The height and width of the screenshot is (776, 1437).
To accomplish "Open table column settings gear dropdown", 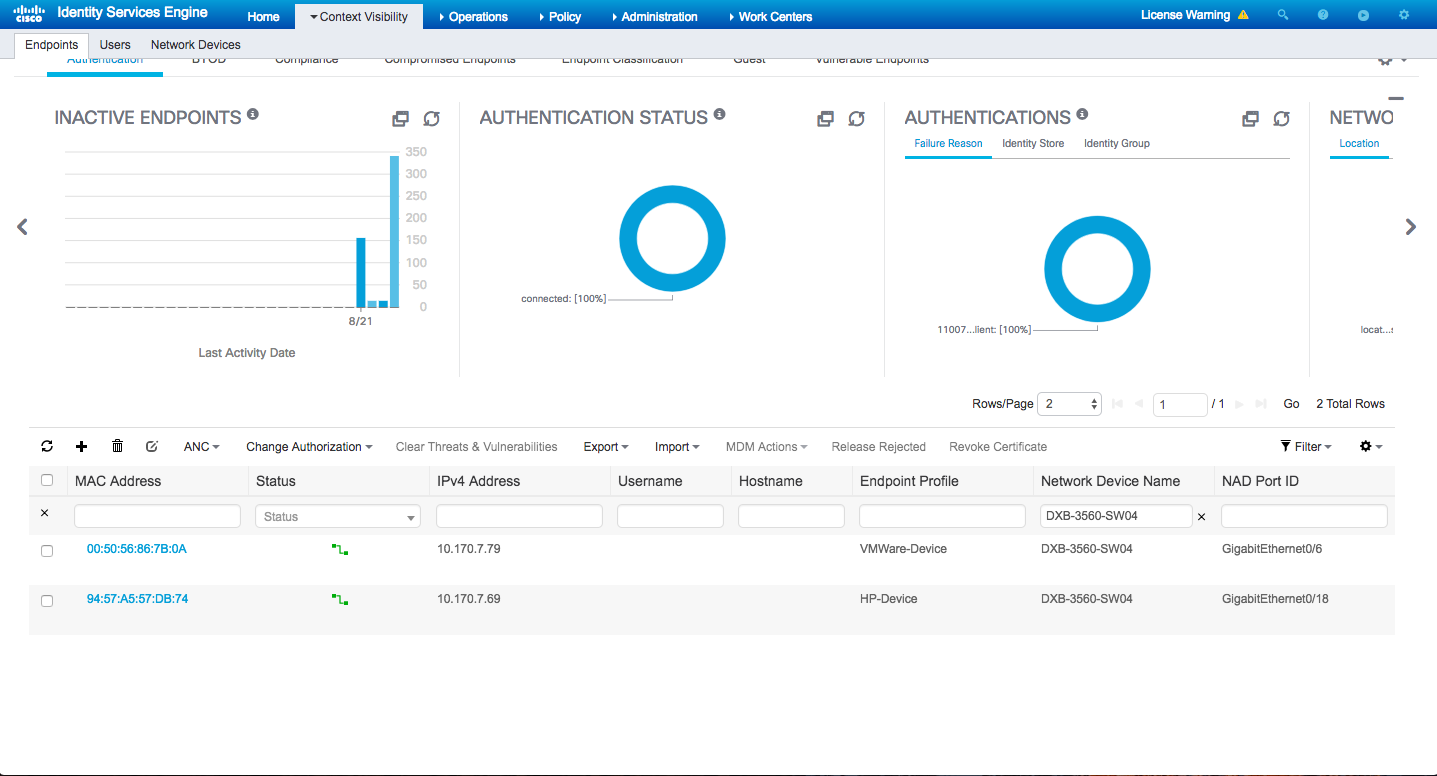I will pos(1371,447).
